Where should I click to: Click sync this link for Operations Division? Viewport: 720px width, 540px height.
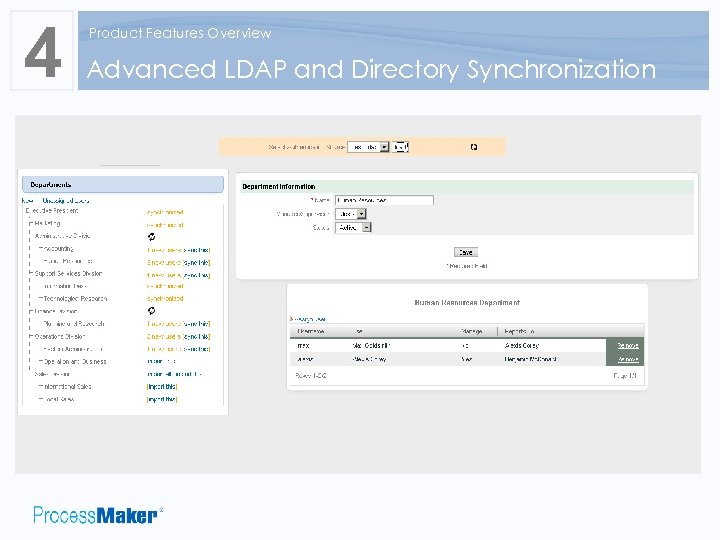[x=196, y=337]
